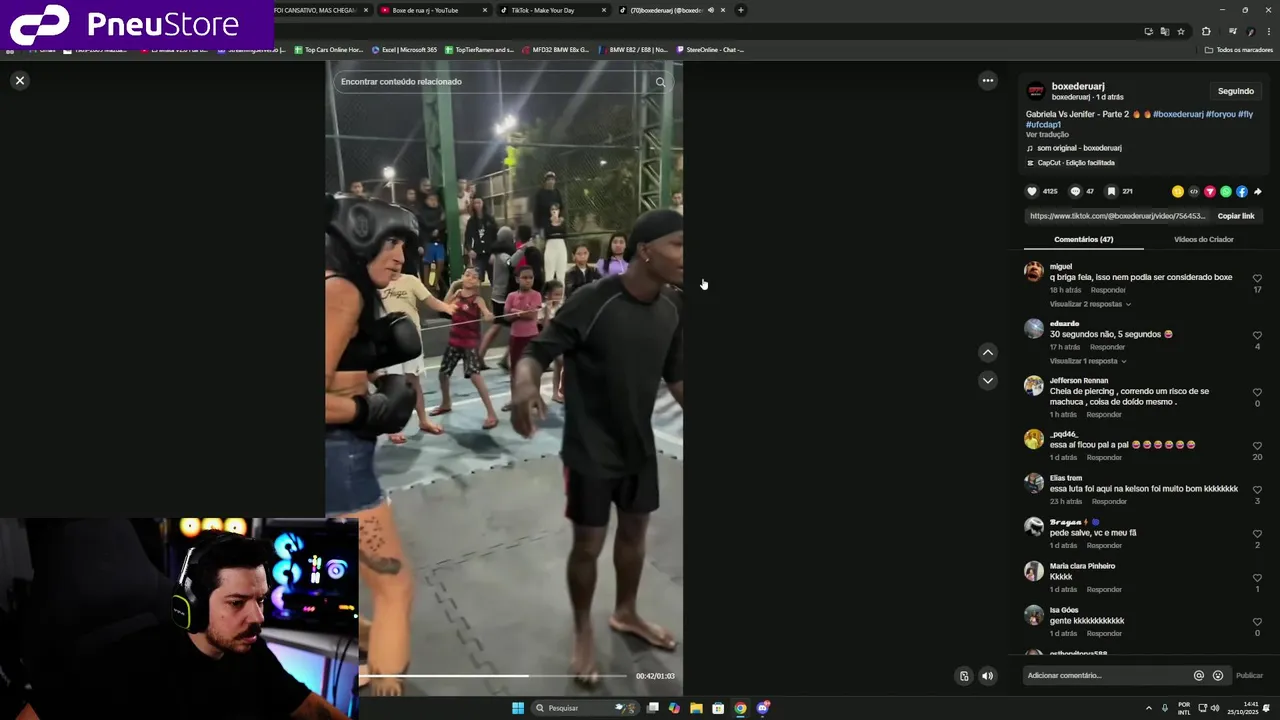Bookmark page with star icon

tap(1181, 31)
